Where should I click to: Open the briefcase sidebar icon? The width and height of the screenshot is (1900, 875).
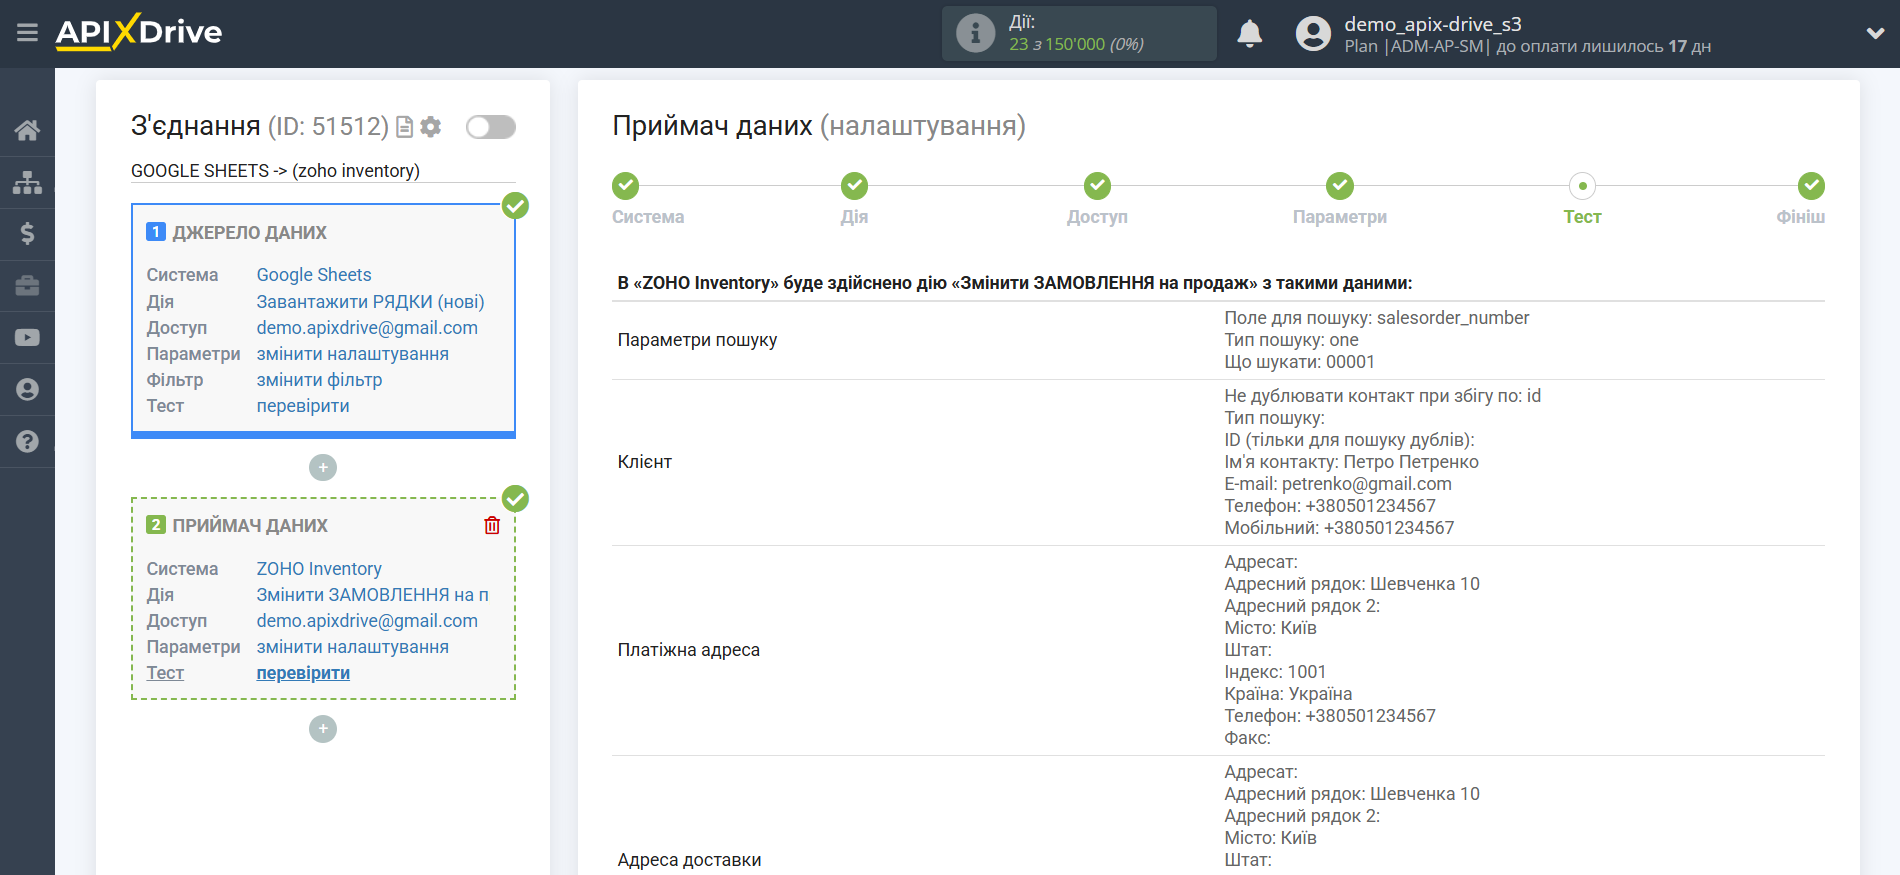[x=27, y=286]
